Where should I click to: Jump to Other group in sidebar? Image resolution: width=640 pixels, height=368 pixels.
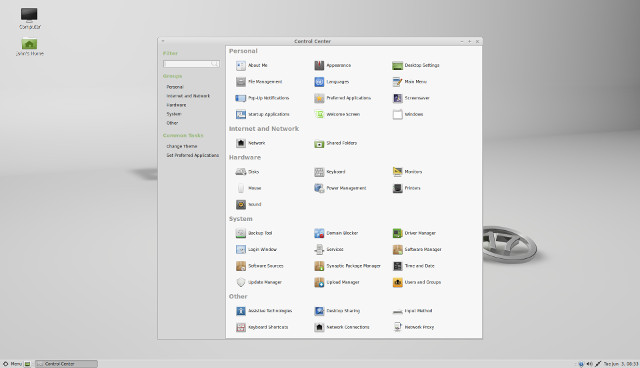[x=172, y=123]
